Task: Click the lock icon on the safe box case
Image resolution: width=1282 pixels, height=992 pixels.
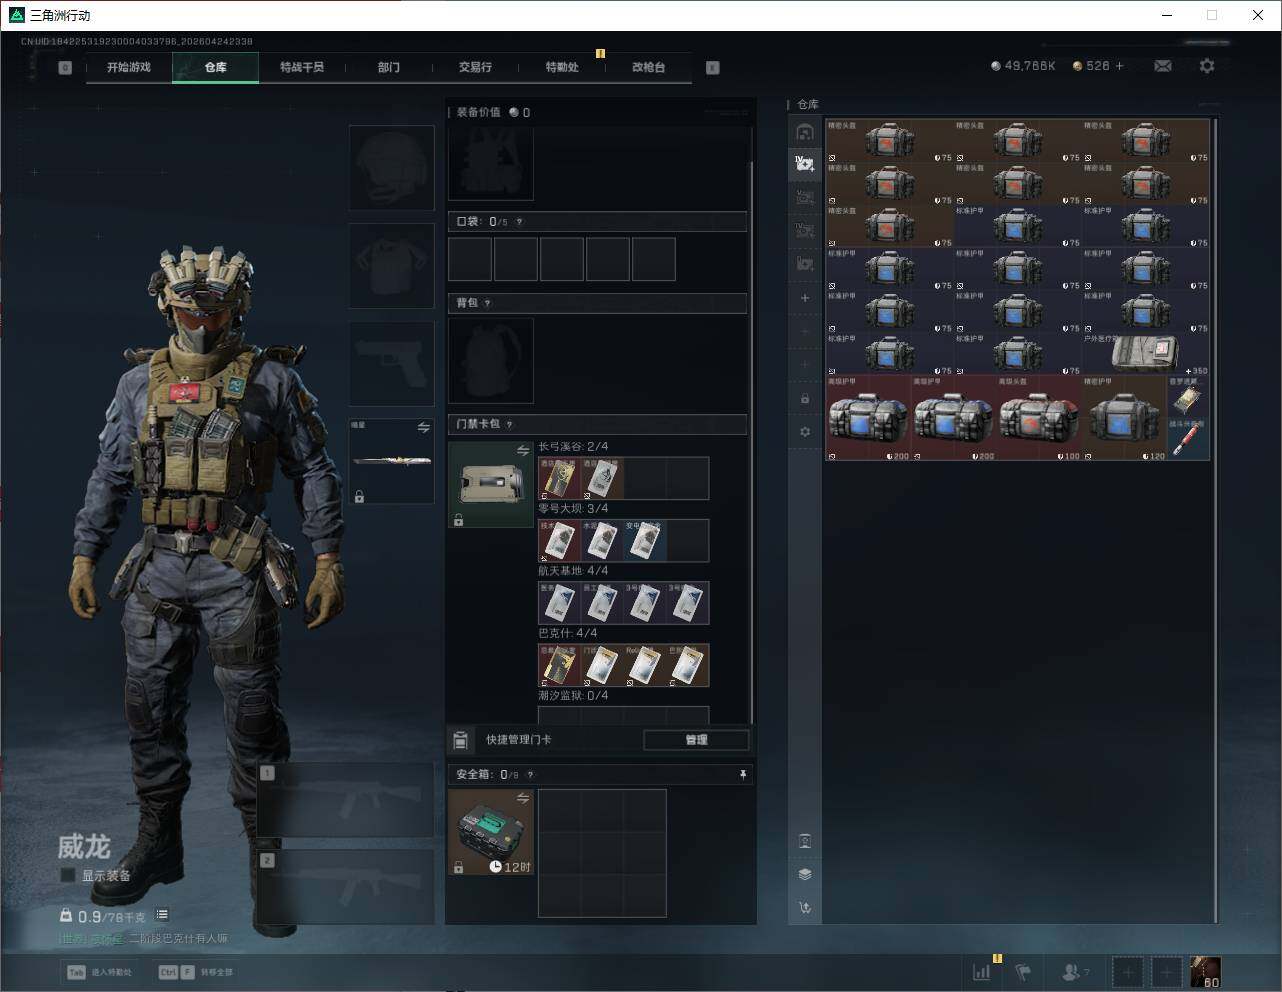Action: [x=458, y=867]
